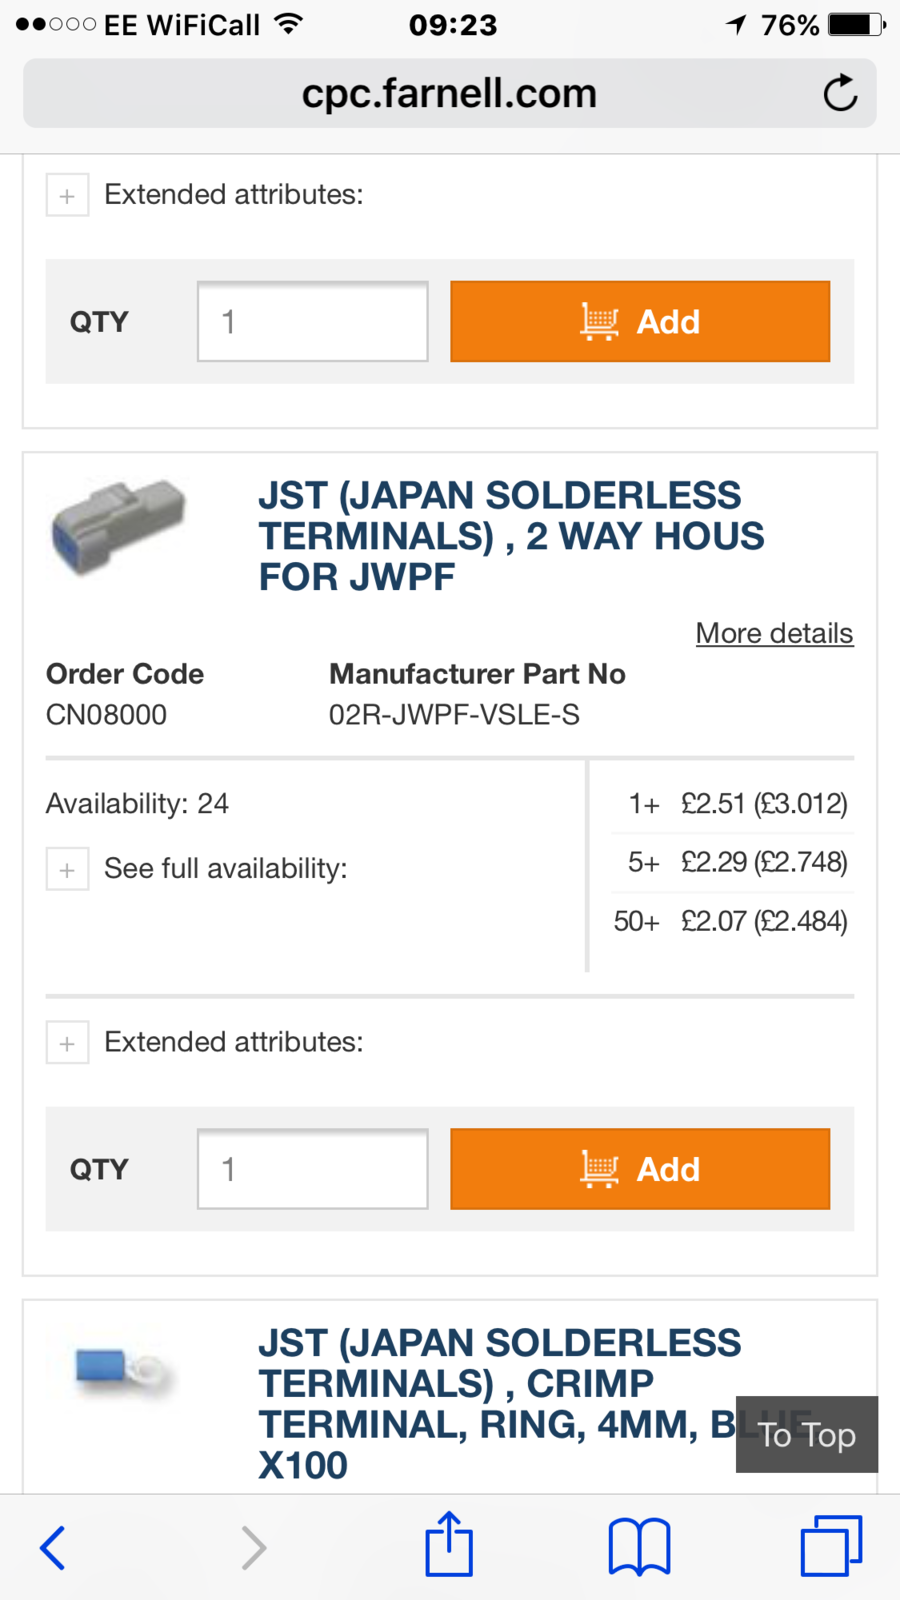
Task: Focus the QTY field for CN08000
Action: (313, 1169)
